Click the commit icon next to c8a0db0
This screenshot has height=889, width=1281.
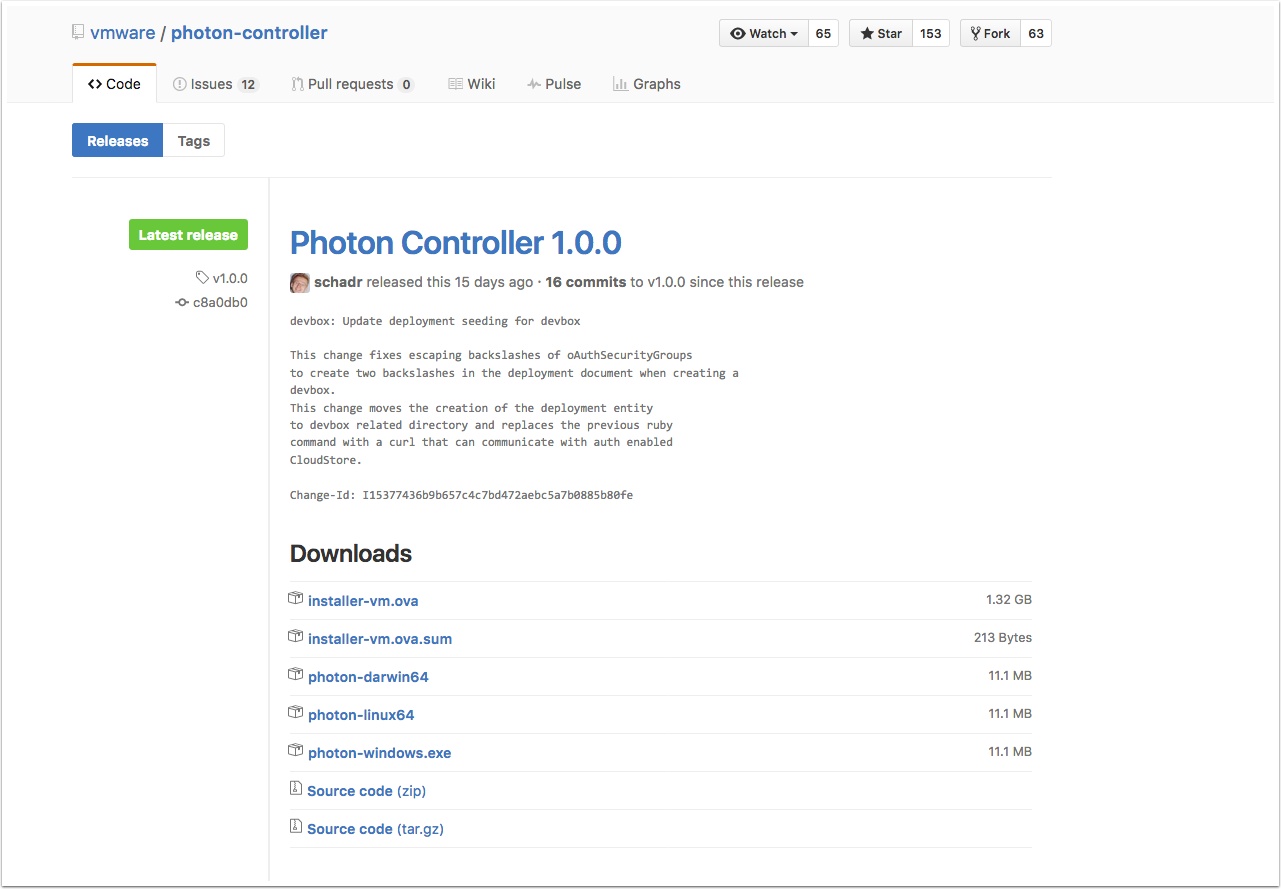click(x=182, y=302)
